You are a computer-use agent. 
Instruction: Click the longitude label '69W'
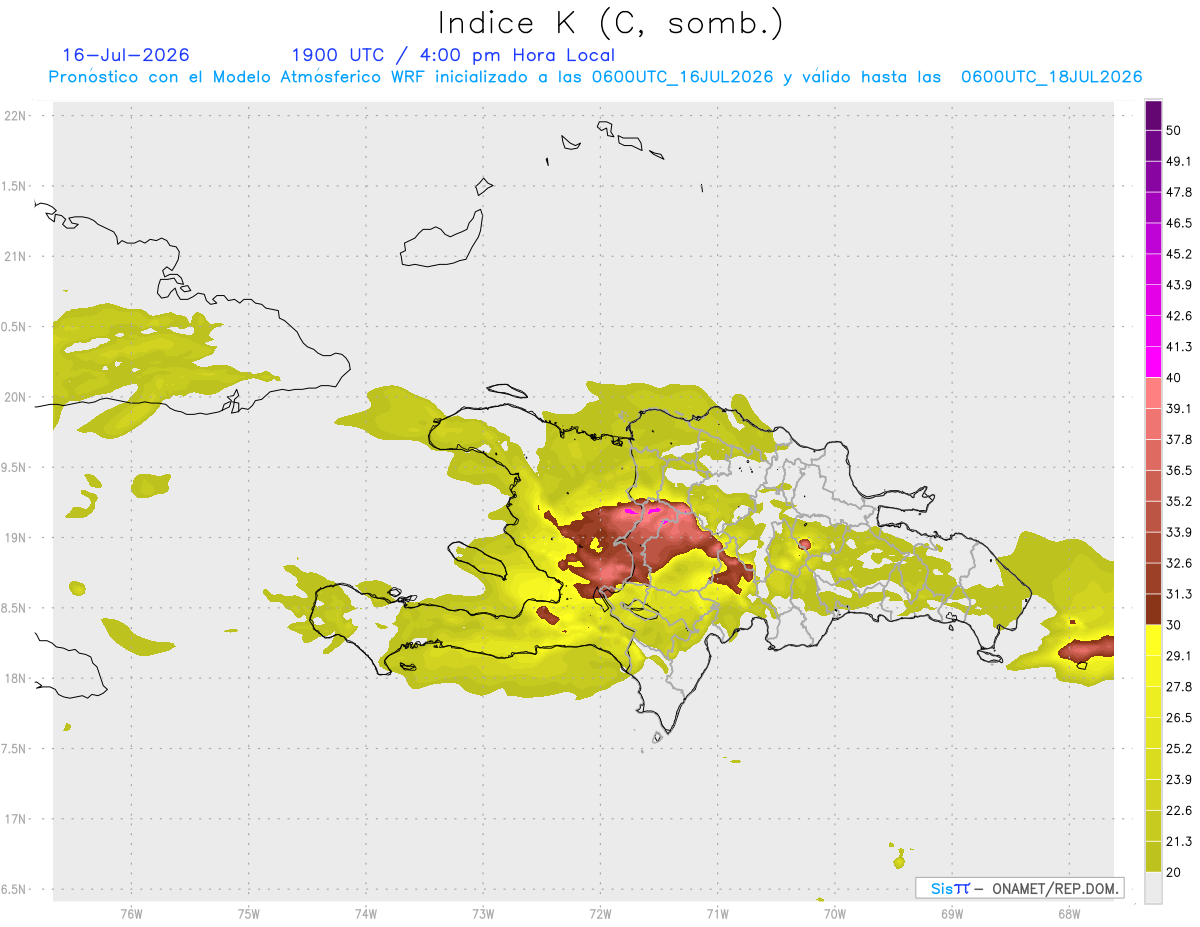pos(952,913)
